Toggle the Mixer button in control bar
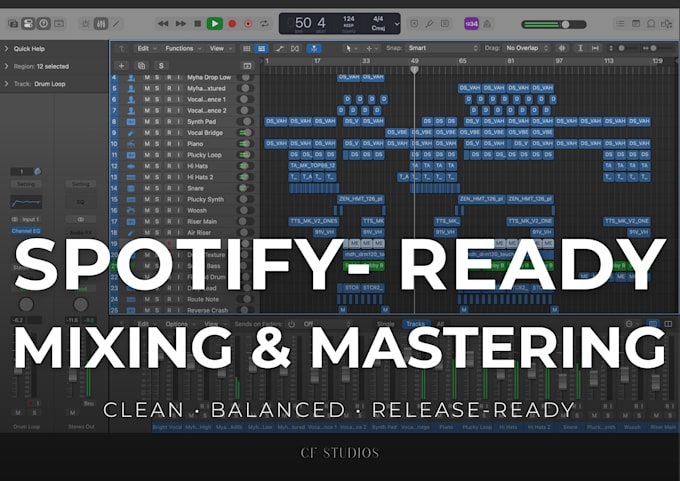Viewport: 680px width, 481px height. [101, 23]
